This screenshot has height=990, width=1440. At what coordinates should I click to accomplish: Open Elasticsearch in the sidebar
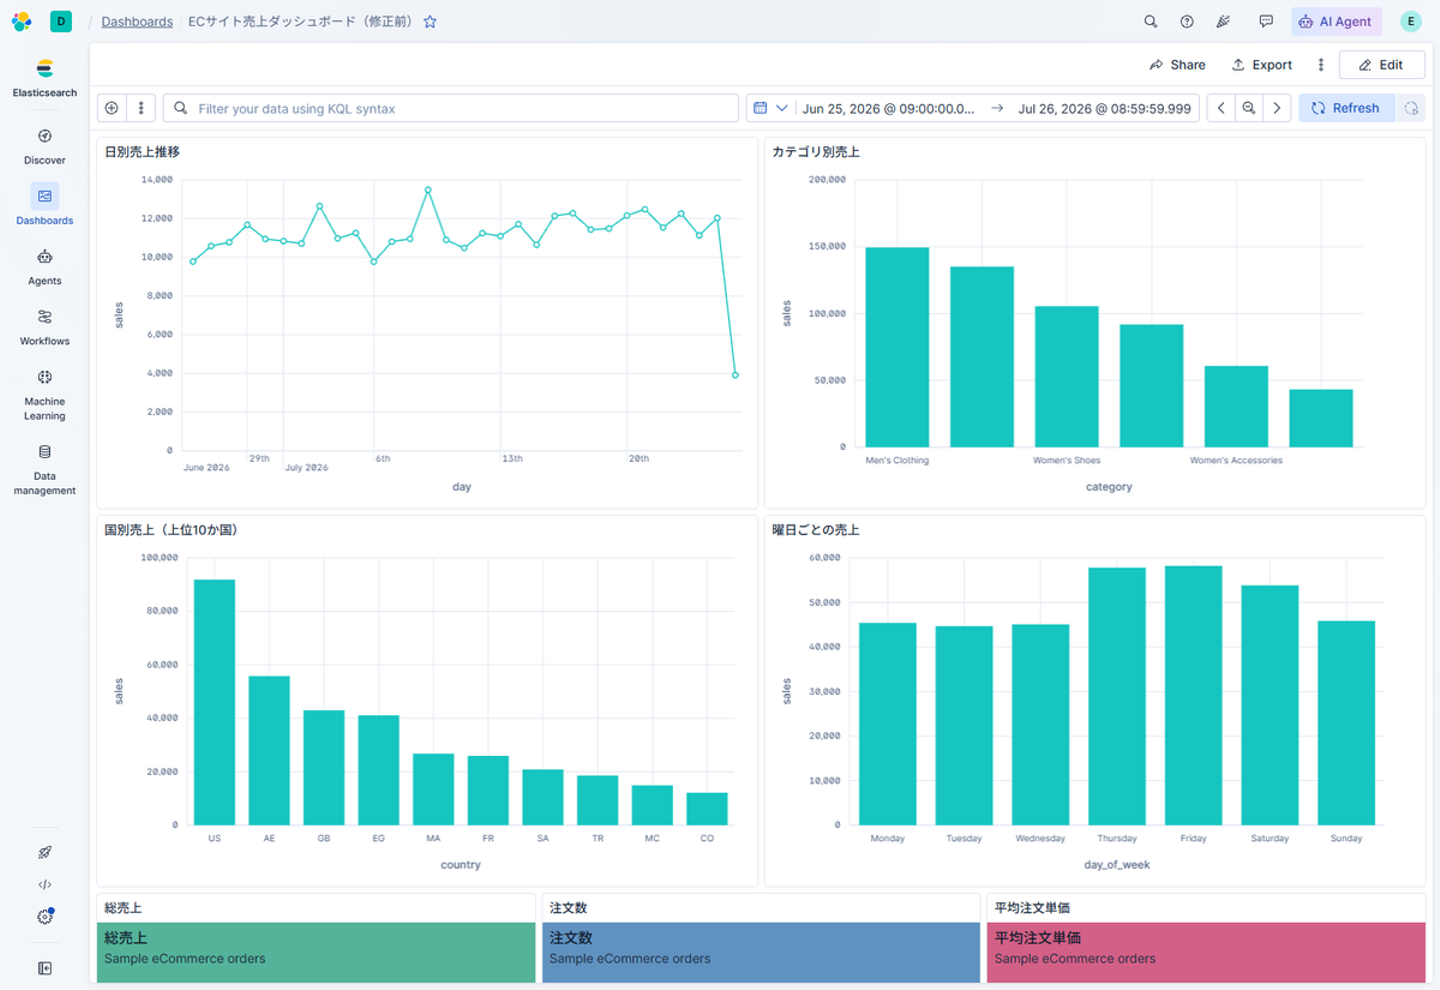coord(45,78)
